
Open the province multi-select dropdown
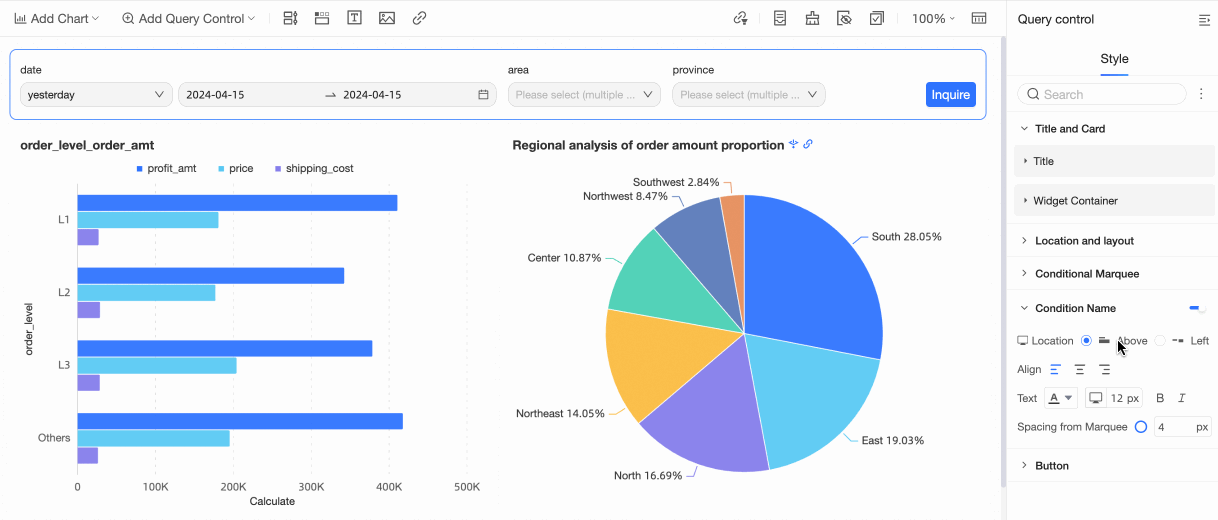click(749, 95)
